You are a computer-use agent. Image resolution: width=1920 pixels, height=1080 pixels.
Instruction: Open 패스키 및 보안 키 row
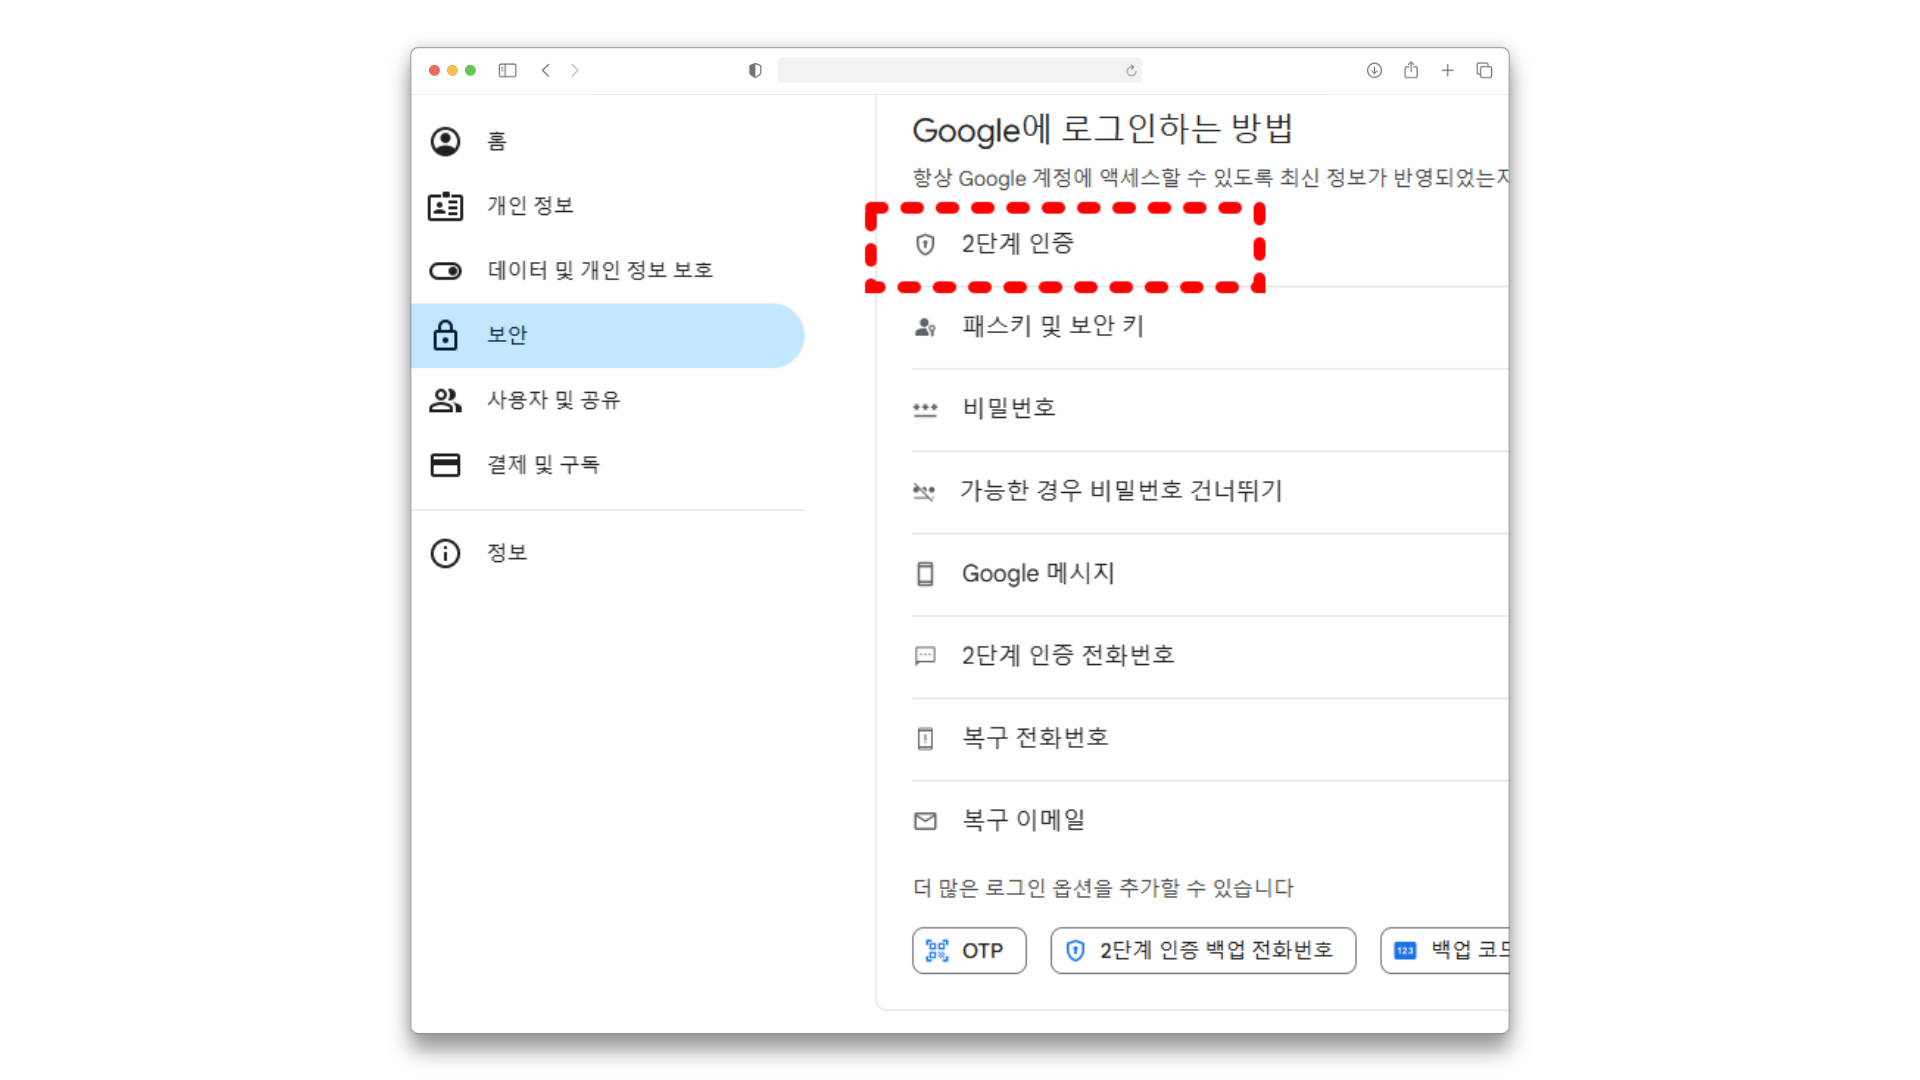point(1052,327)
